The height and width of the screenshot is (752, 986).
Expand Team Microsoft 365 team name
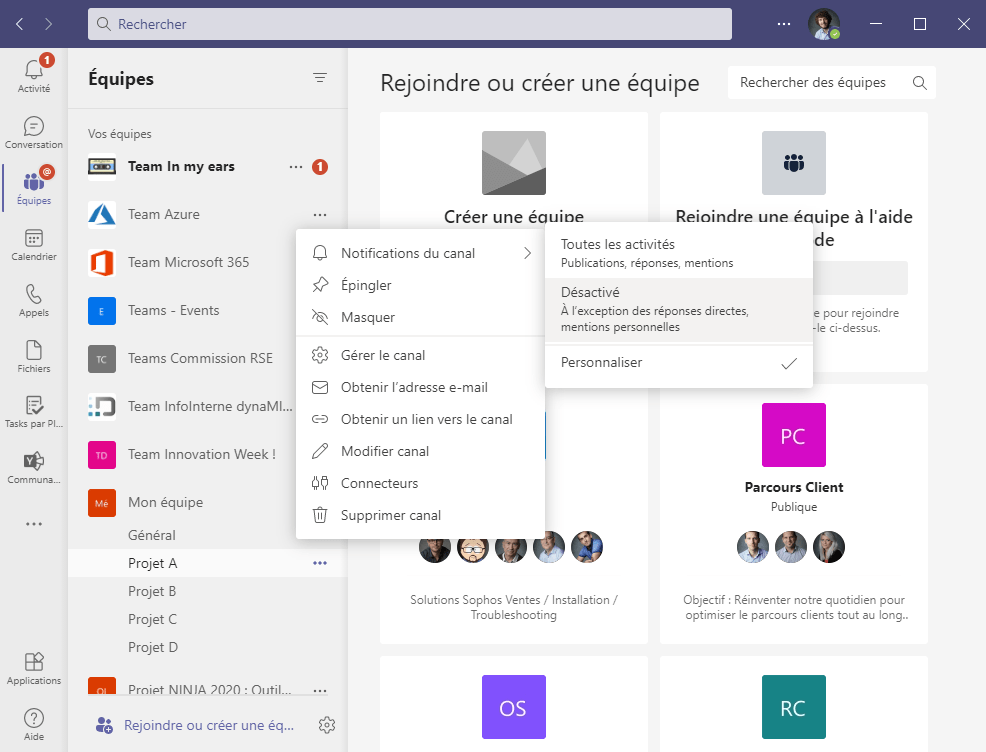189,262
